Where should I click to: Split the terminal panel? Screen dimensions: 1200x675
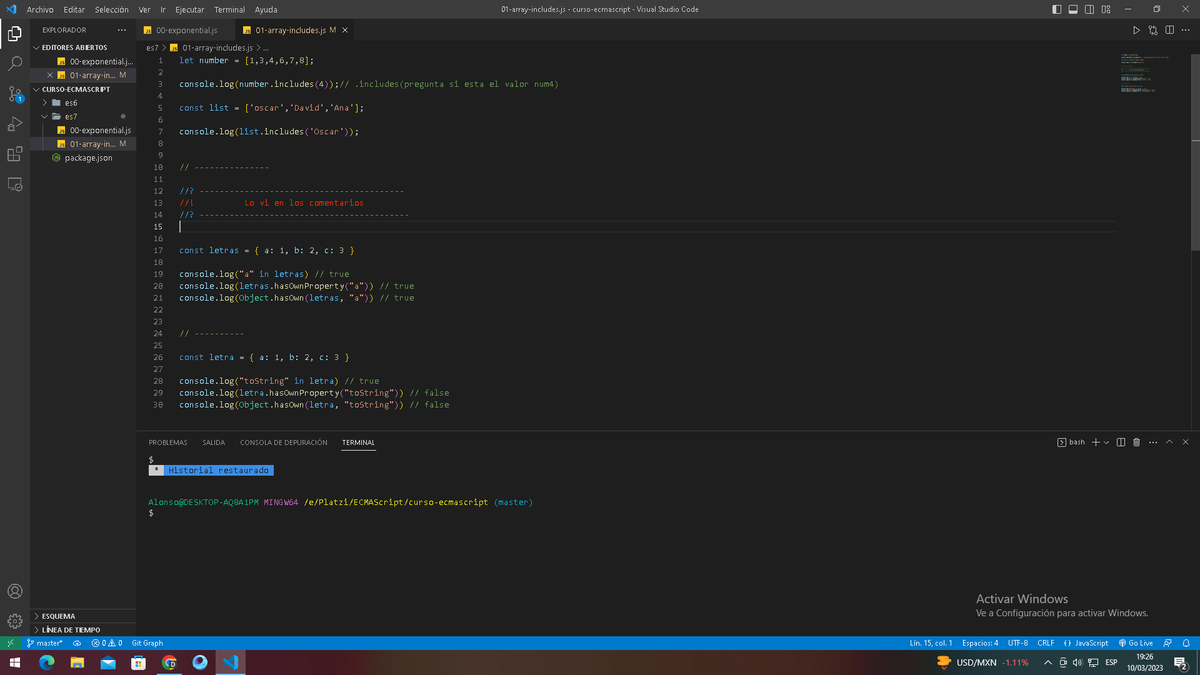(x=1121, y=442)
